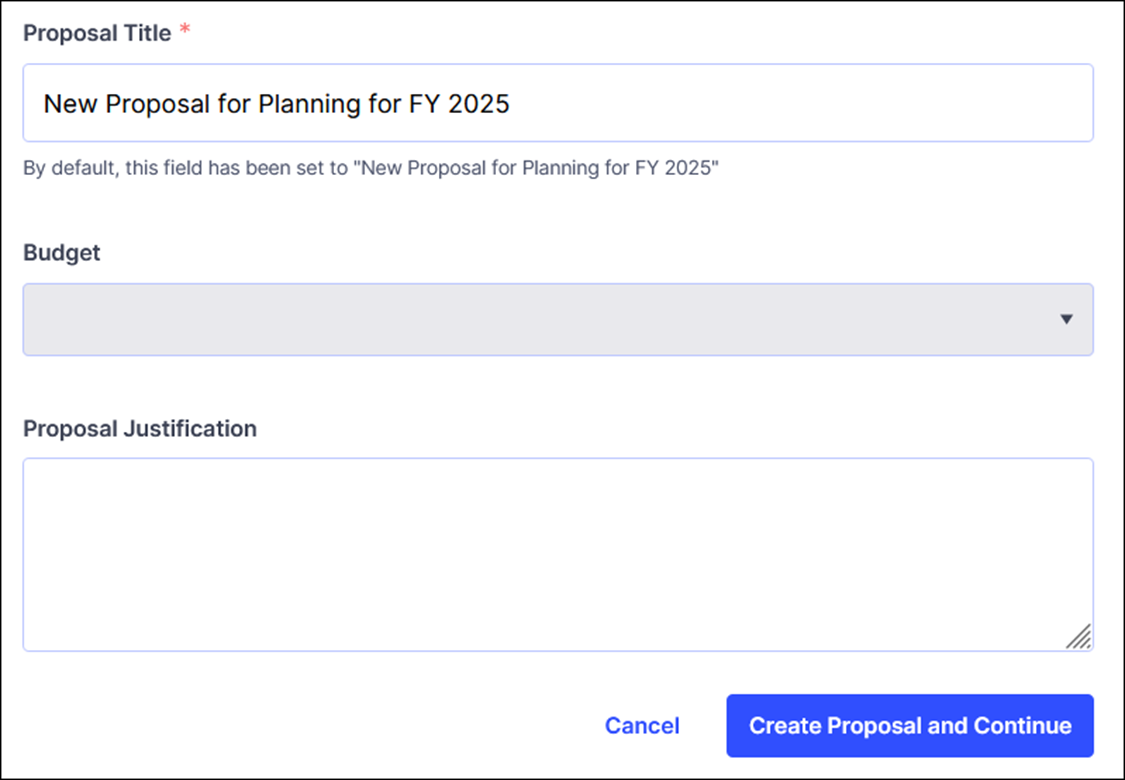Click the red required asterisk
1125x780 pixels.
[185, 31]
